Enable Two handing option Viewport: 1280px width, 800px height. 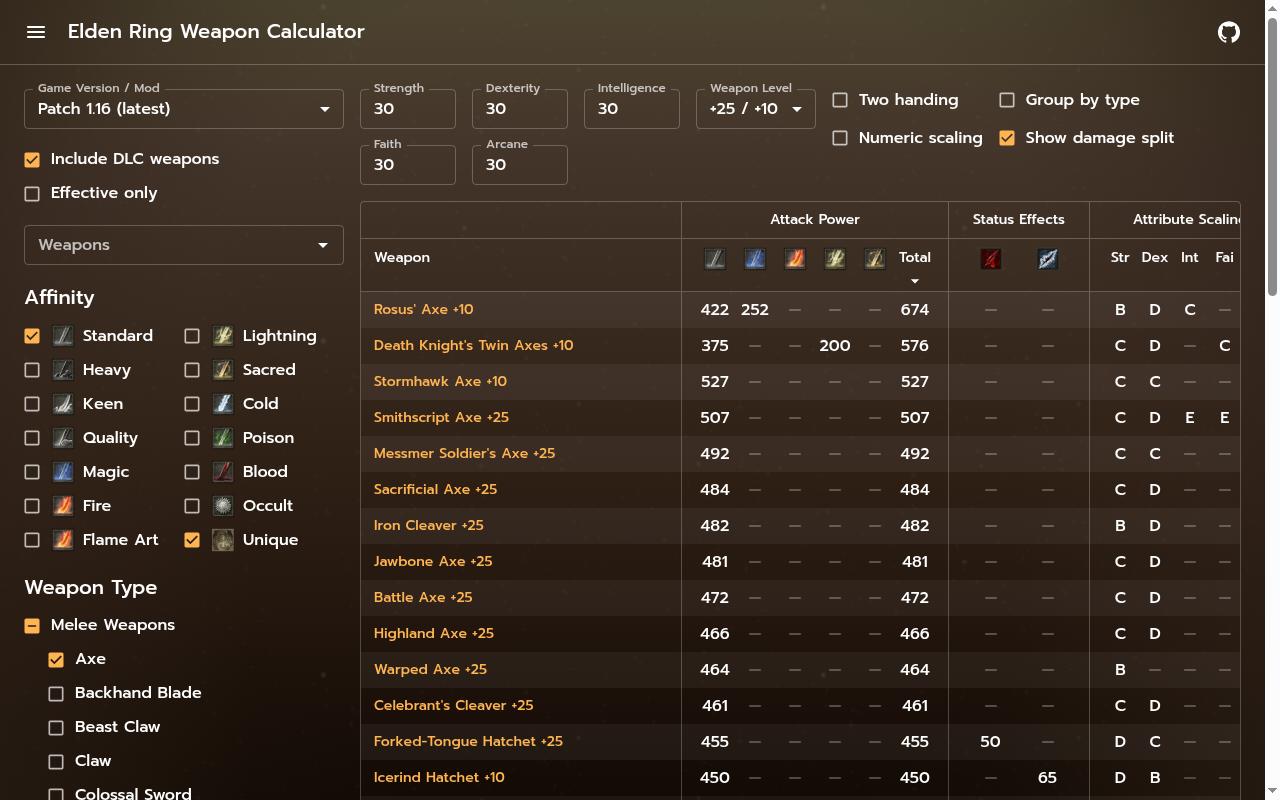[x=840, y=100]
